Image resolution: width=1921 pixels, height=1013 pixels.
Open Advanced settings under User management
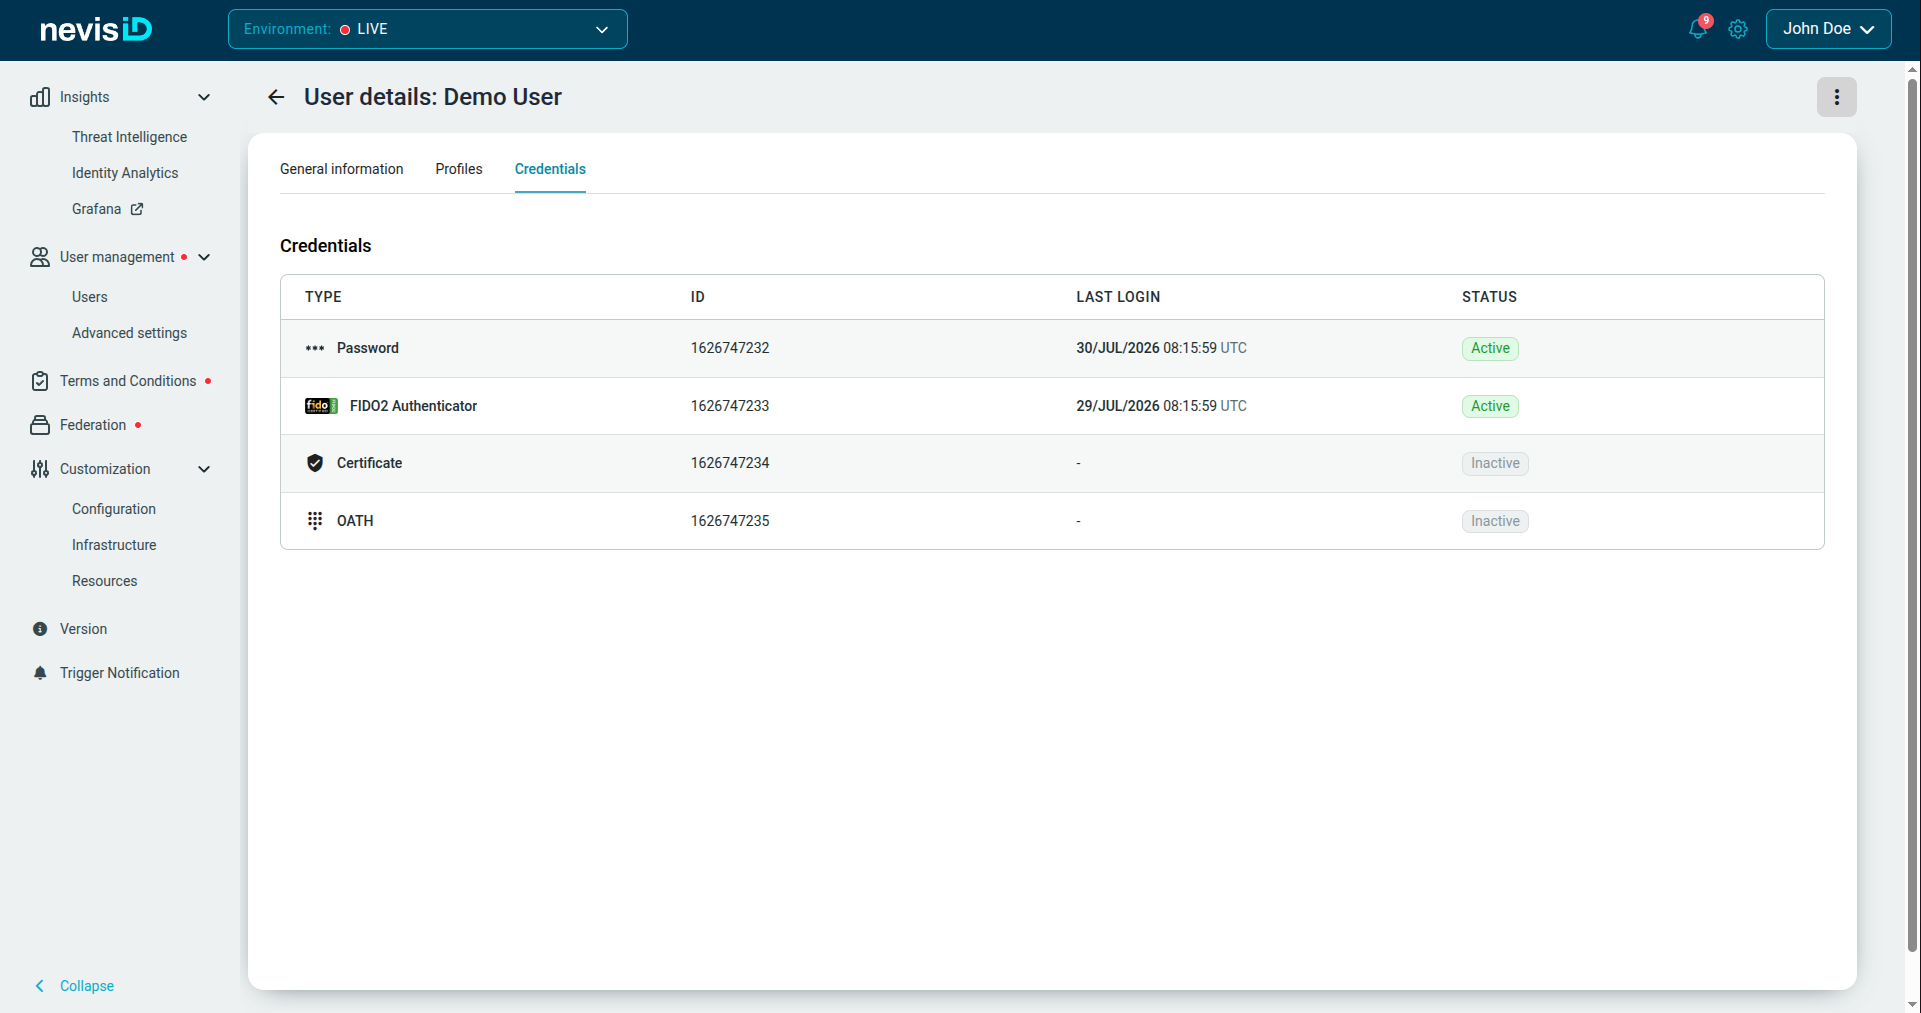(129, 333)
